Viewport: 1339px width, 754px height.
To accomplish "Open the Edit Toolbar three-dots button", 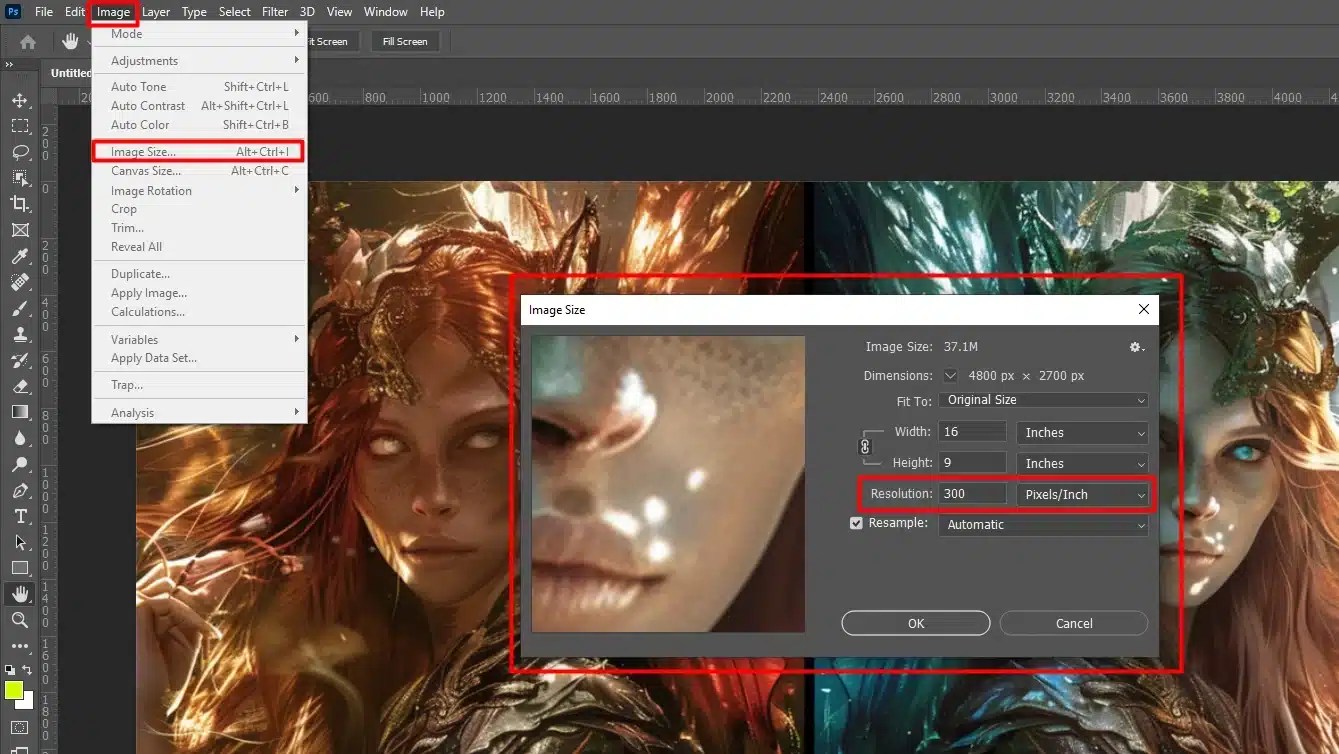I will click(19, 646).
